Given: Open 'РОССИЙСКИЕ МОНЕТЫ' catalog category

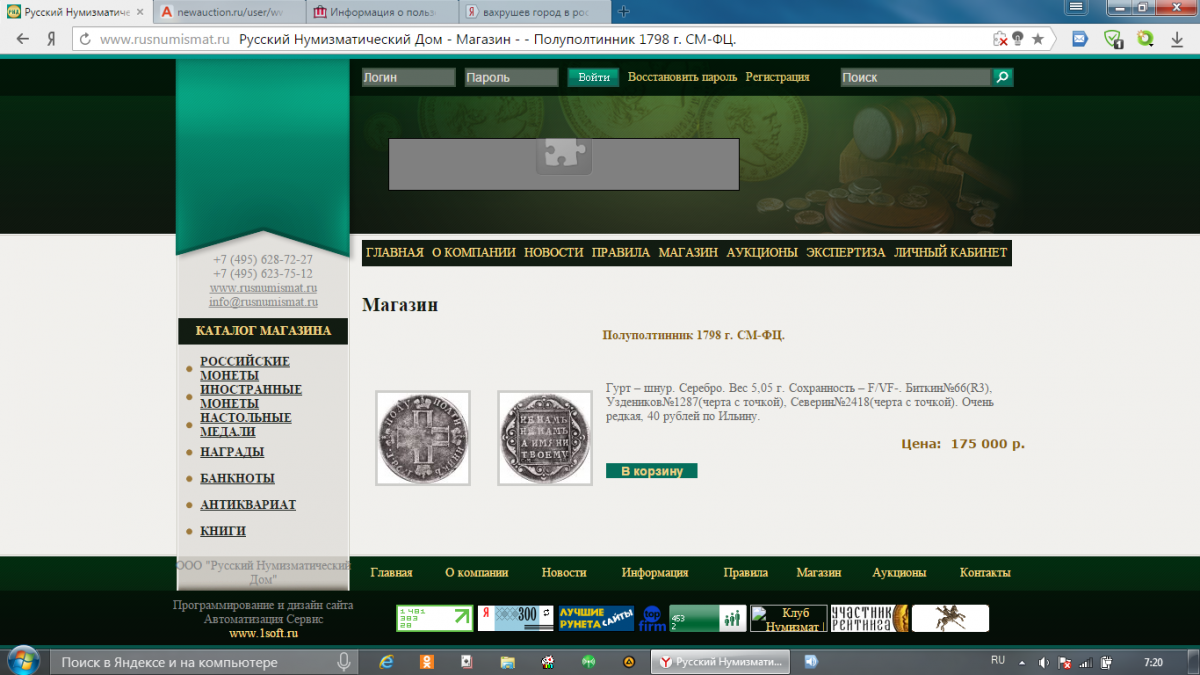Looking at the screenshot, I should [x=245, y=368].
